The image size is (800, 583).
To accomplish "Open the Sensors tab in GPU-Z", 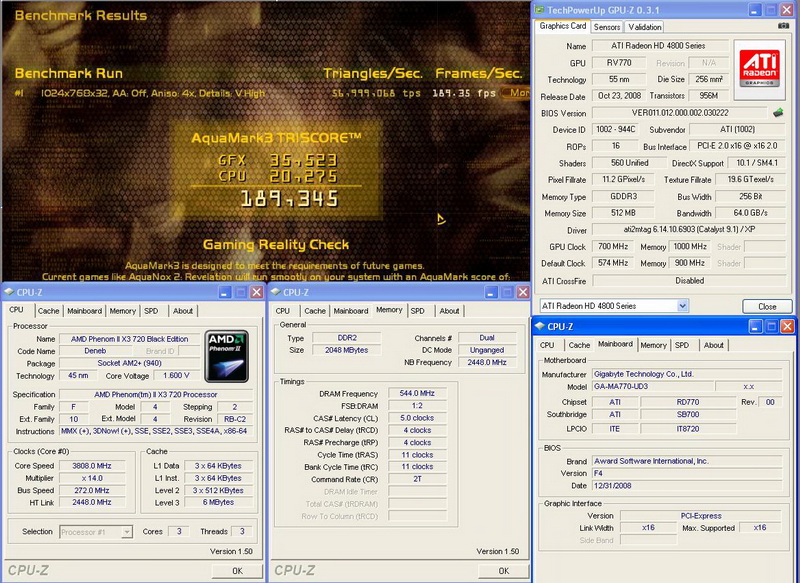I will click(x=607, y=27).
